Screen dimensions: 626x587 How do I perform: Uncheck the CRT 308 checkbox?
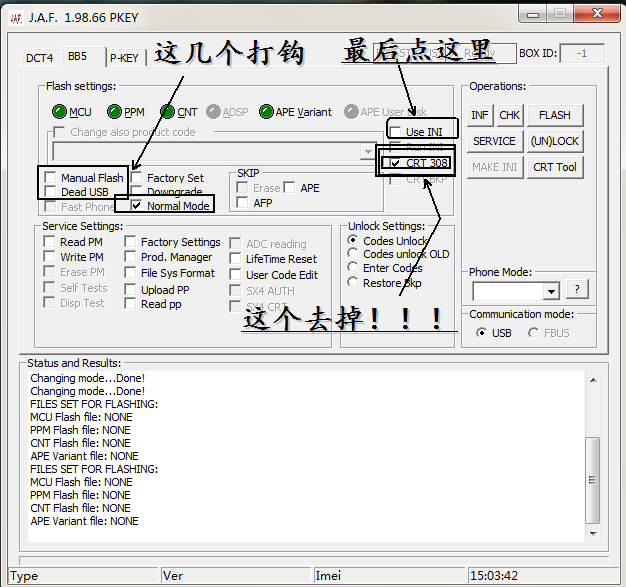point(395,163)
